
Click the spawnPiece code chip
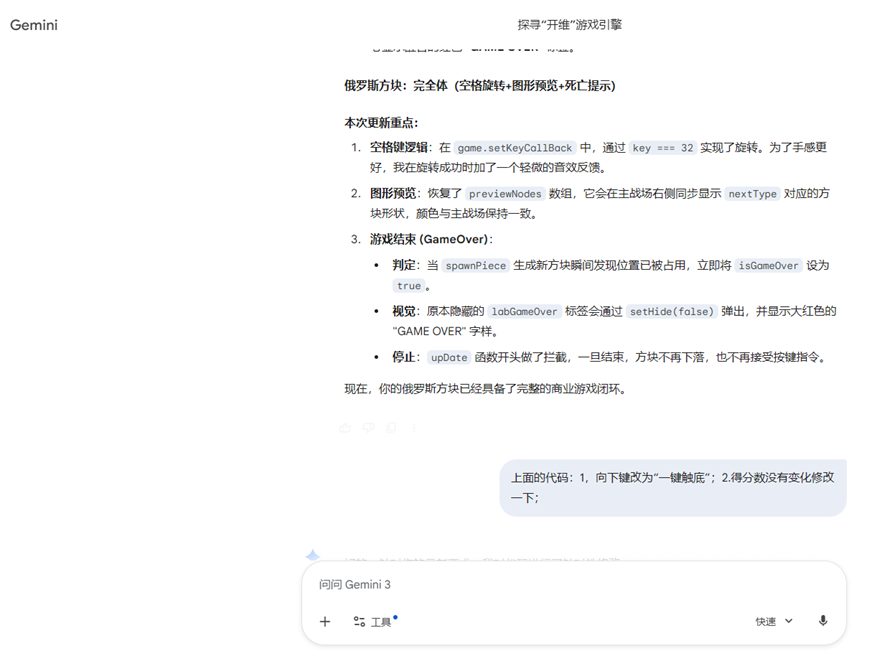pyautogui.click(x=476, y=266)
